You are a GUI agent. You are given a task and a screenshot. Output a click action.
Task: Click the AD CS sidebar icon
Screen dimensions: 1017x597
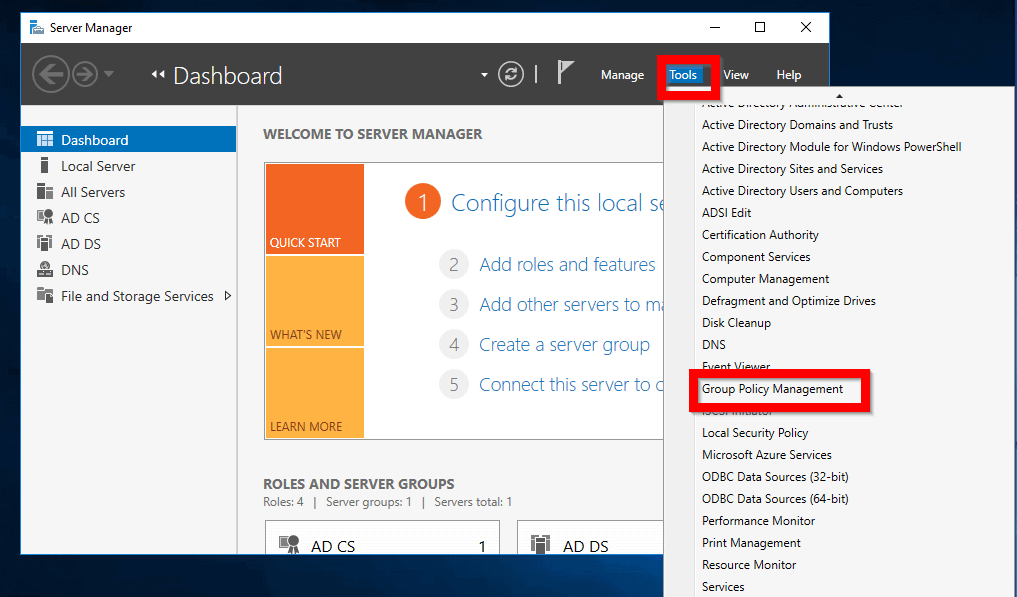[45, 217]
